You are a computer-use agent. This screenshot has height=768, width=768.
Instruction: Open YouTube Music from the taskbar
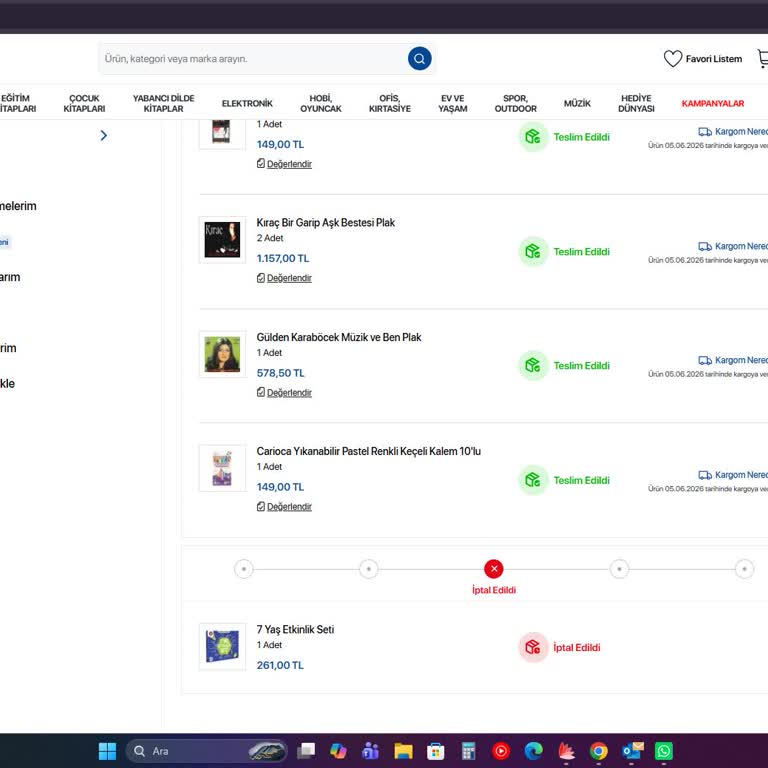point(501,751)
